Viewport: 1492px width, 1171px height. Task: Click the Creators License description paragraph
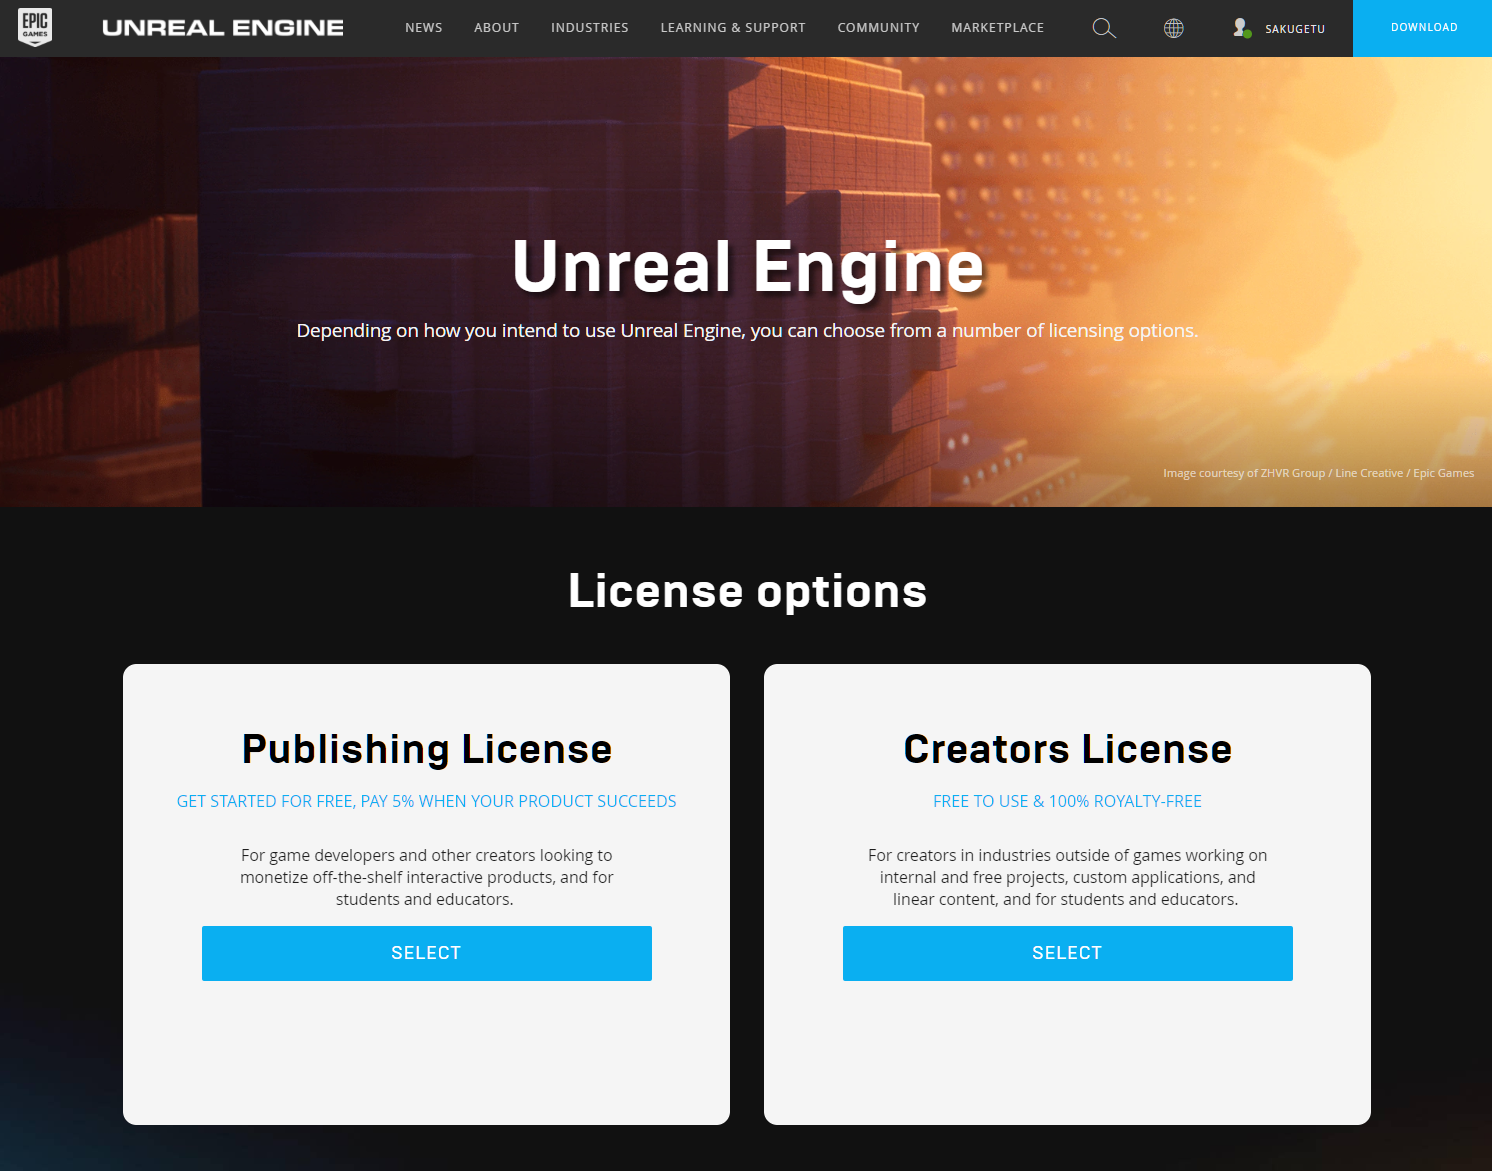coord(1068,877)
